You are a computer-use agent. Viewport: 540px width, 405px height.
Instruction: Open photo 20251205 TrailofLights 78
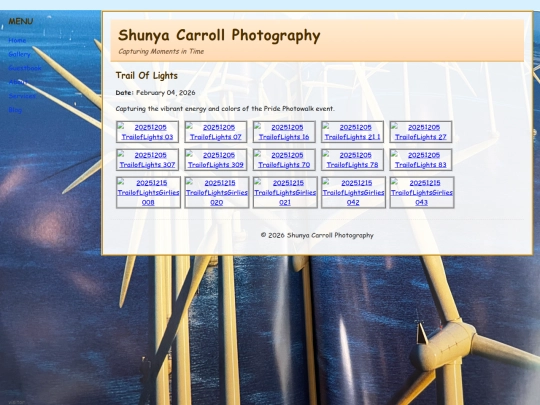[352, 160]
